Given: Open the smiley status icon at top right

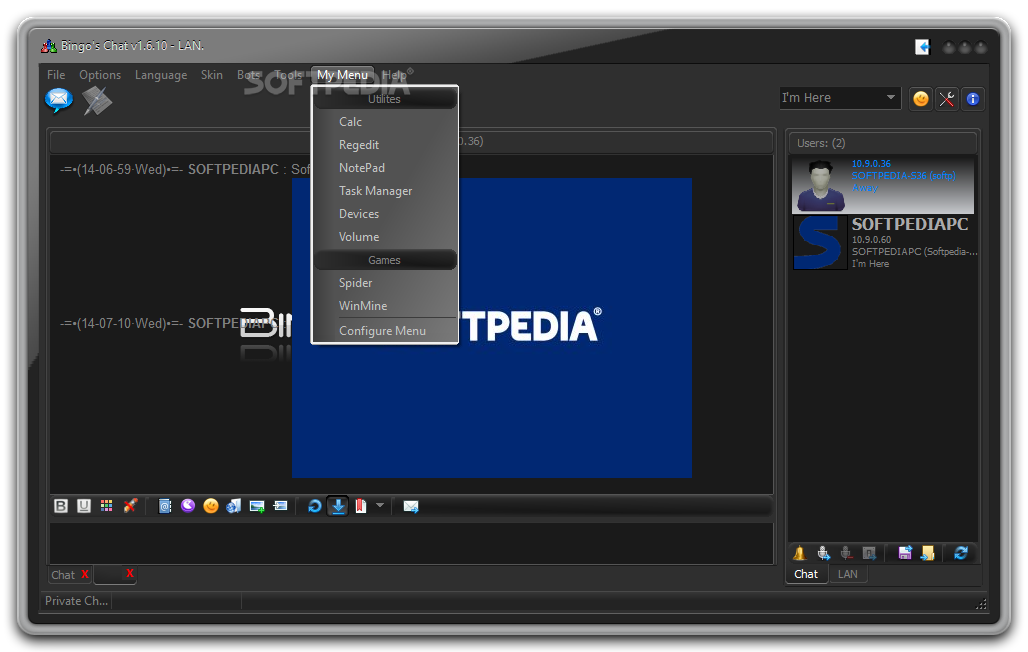Looking at the screenshot, I should [921, 99].
